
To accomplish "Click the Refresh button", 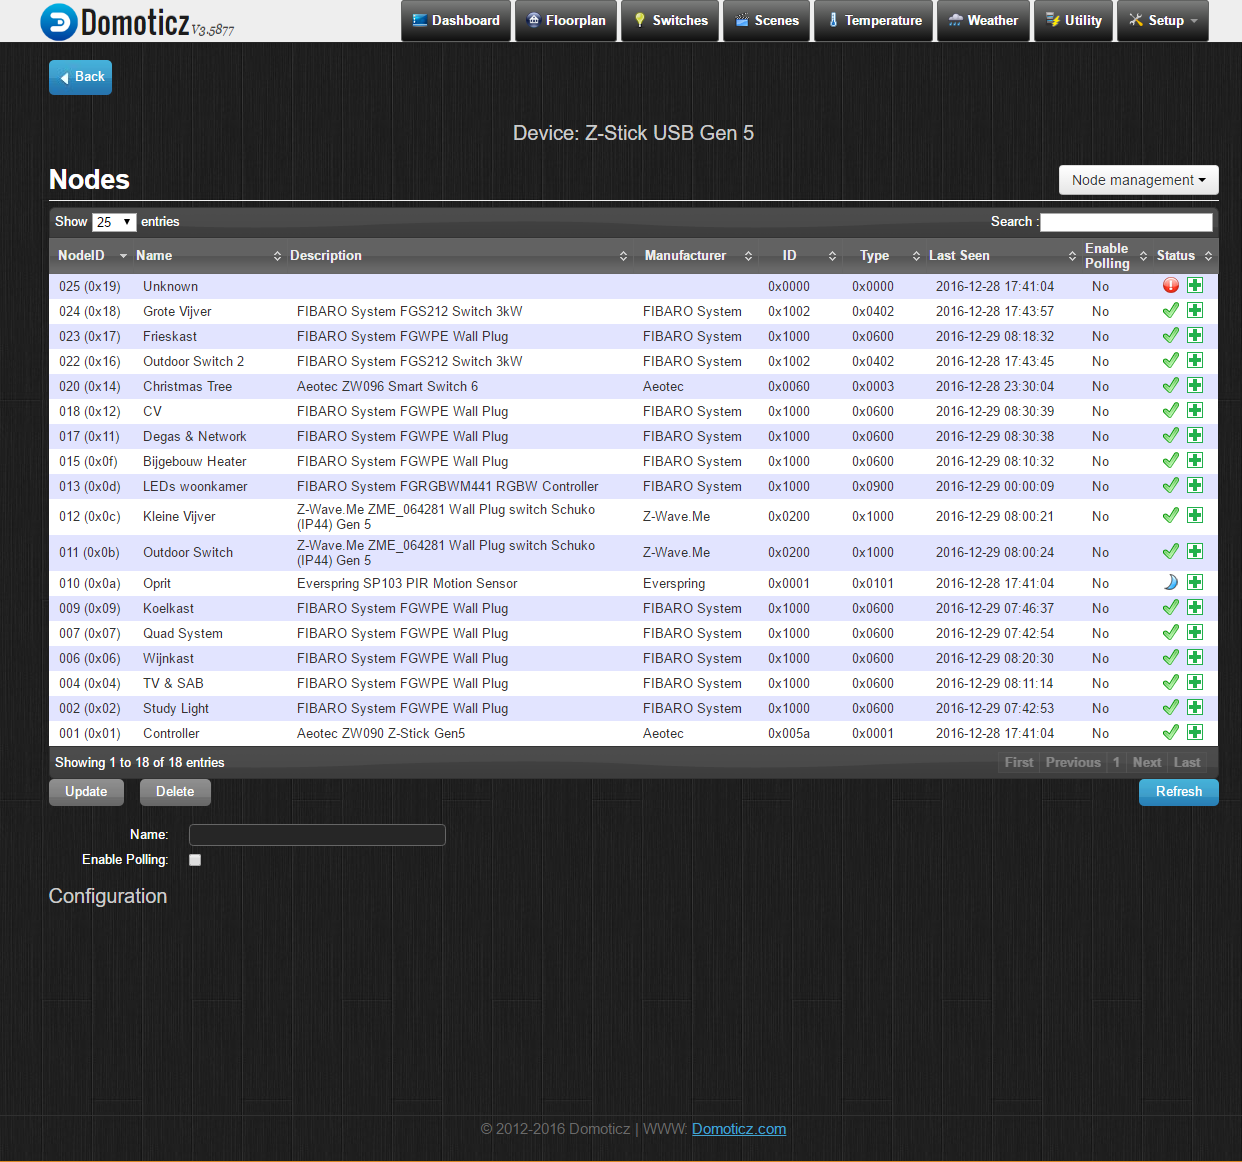I will tap(1179, 792).
